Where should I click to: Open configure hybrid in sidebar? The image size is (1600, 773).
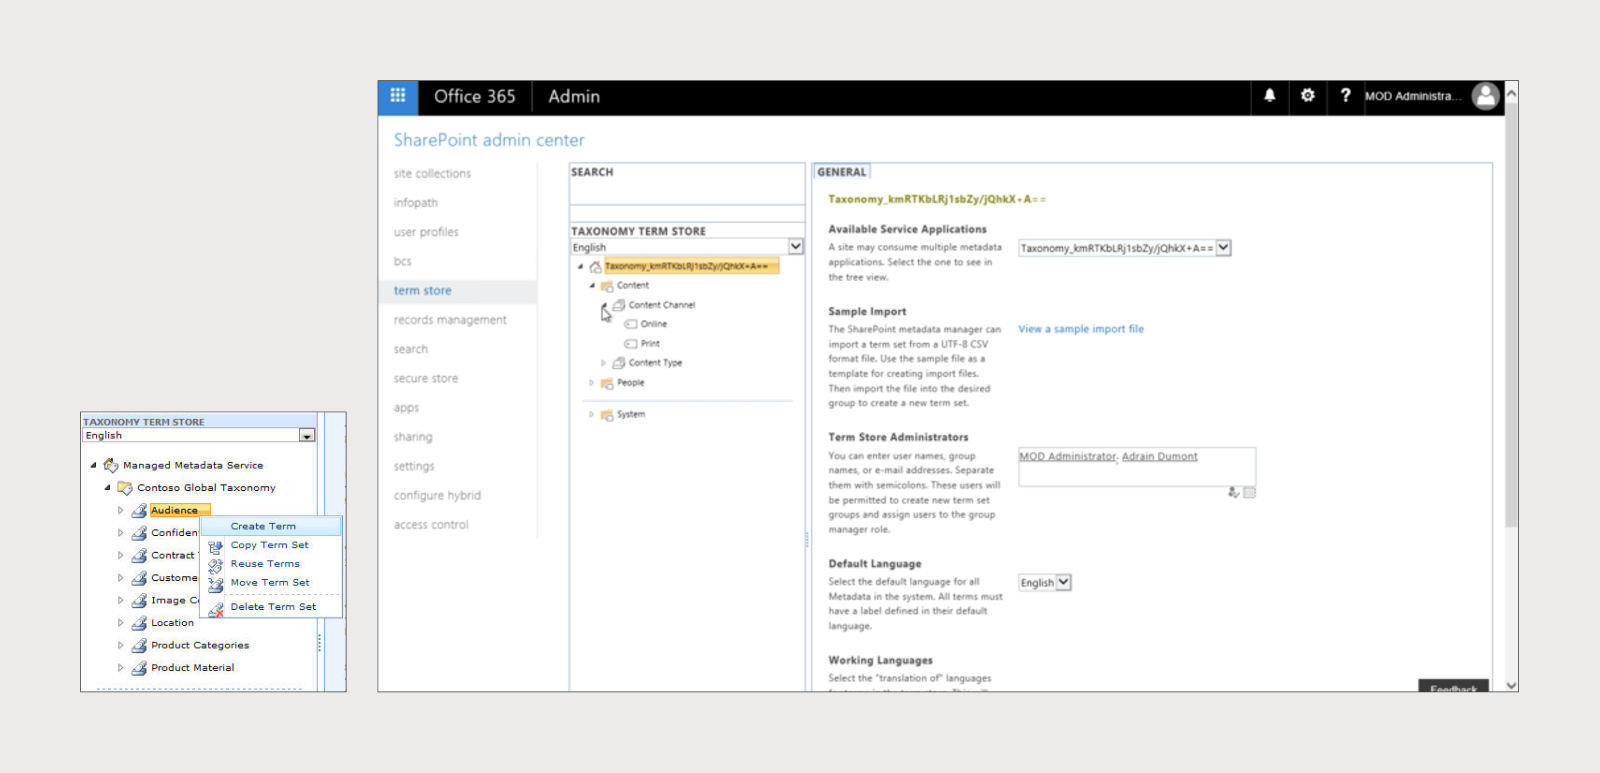(437, 496)
